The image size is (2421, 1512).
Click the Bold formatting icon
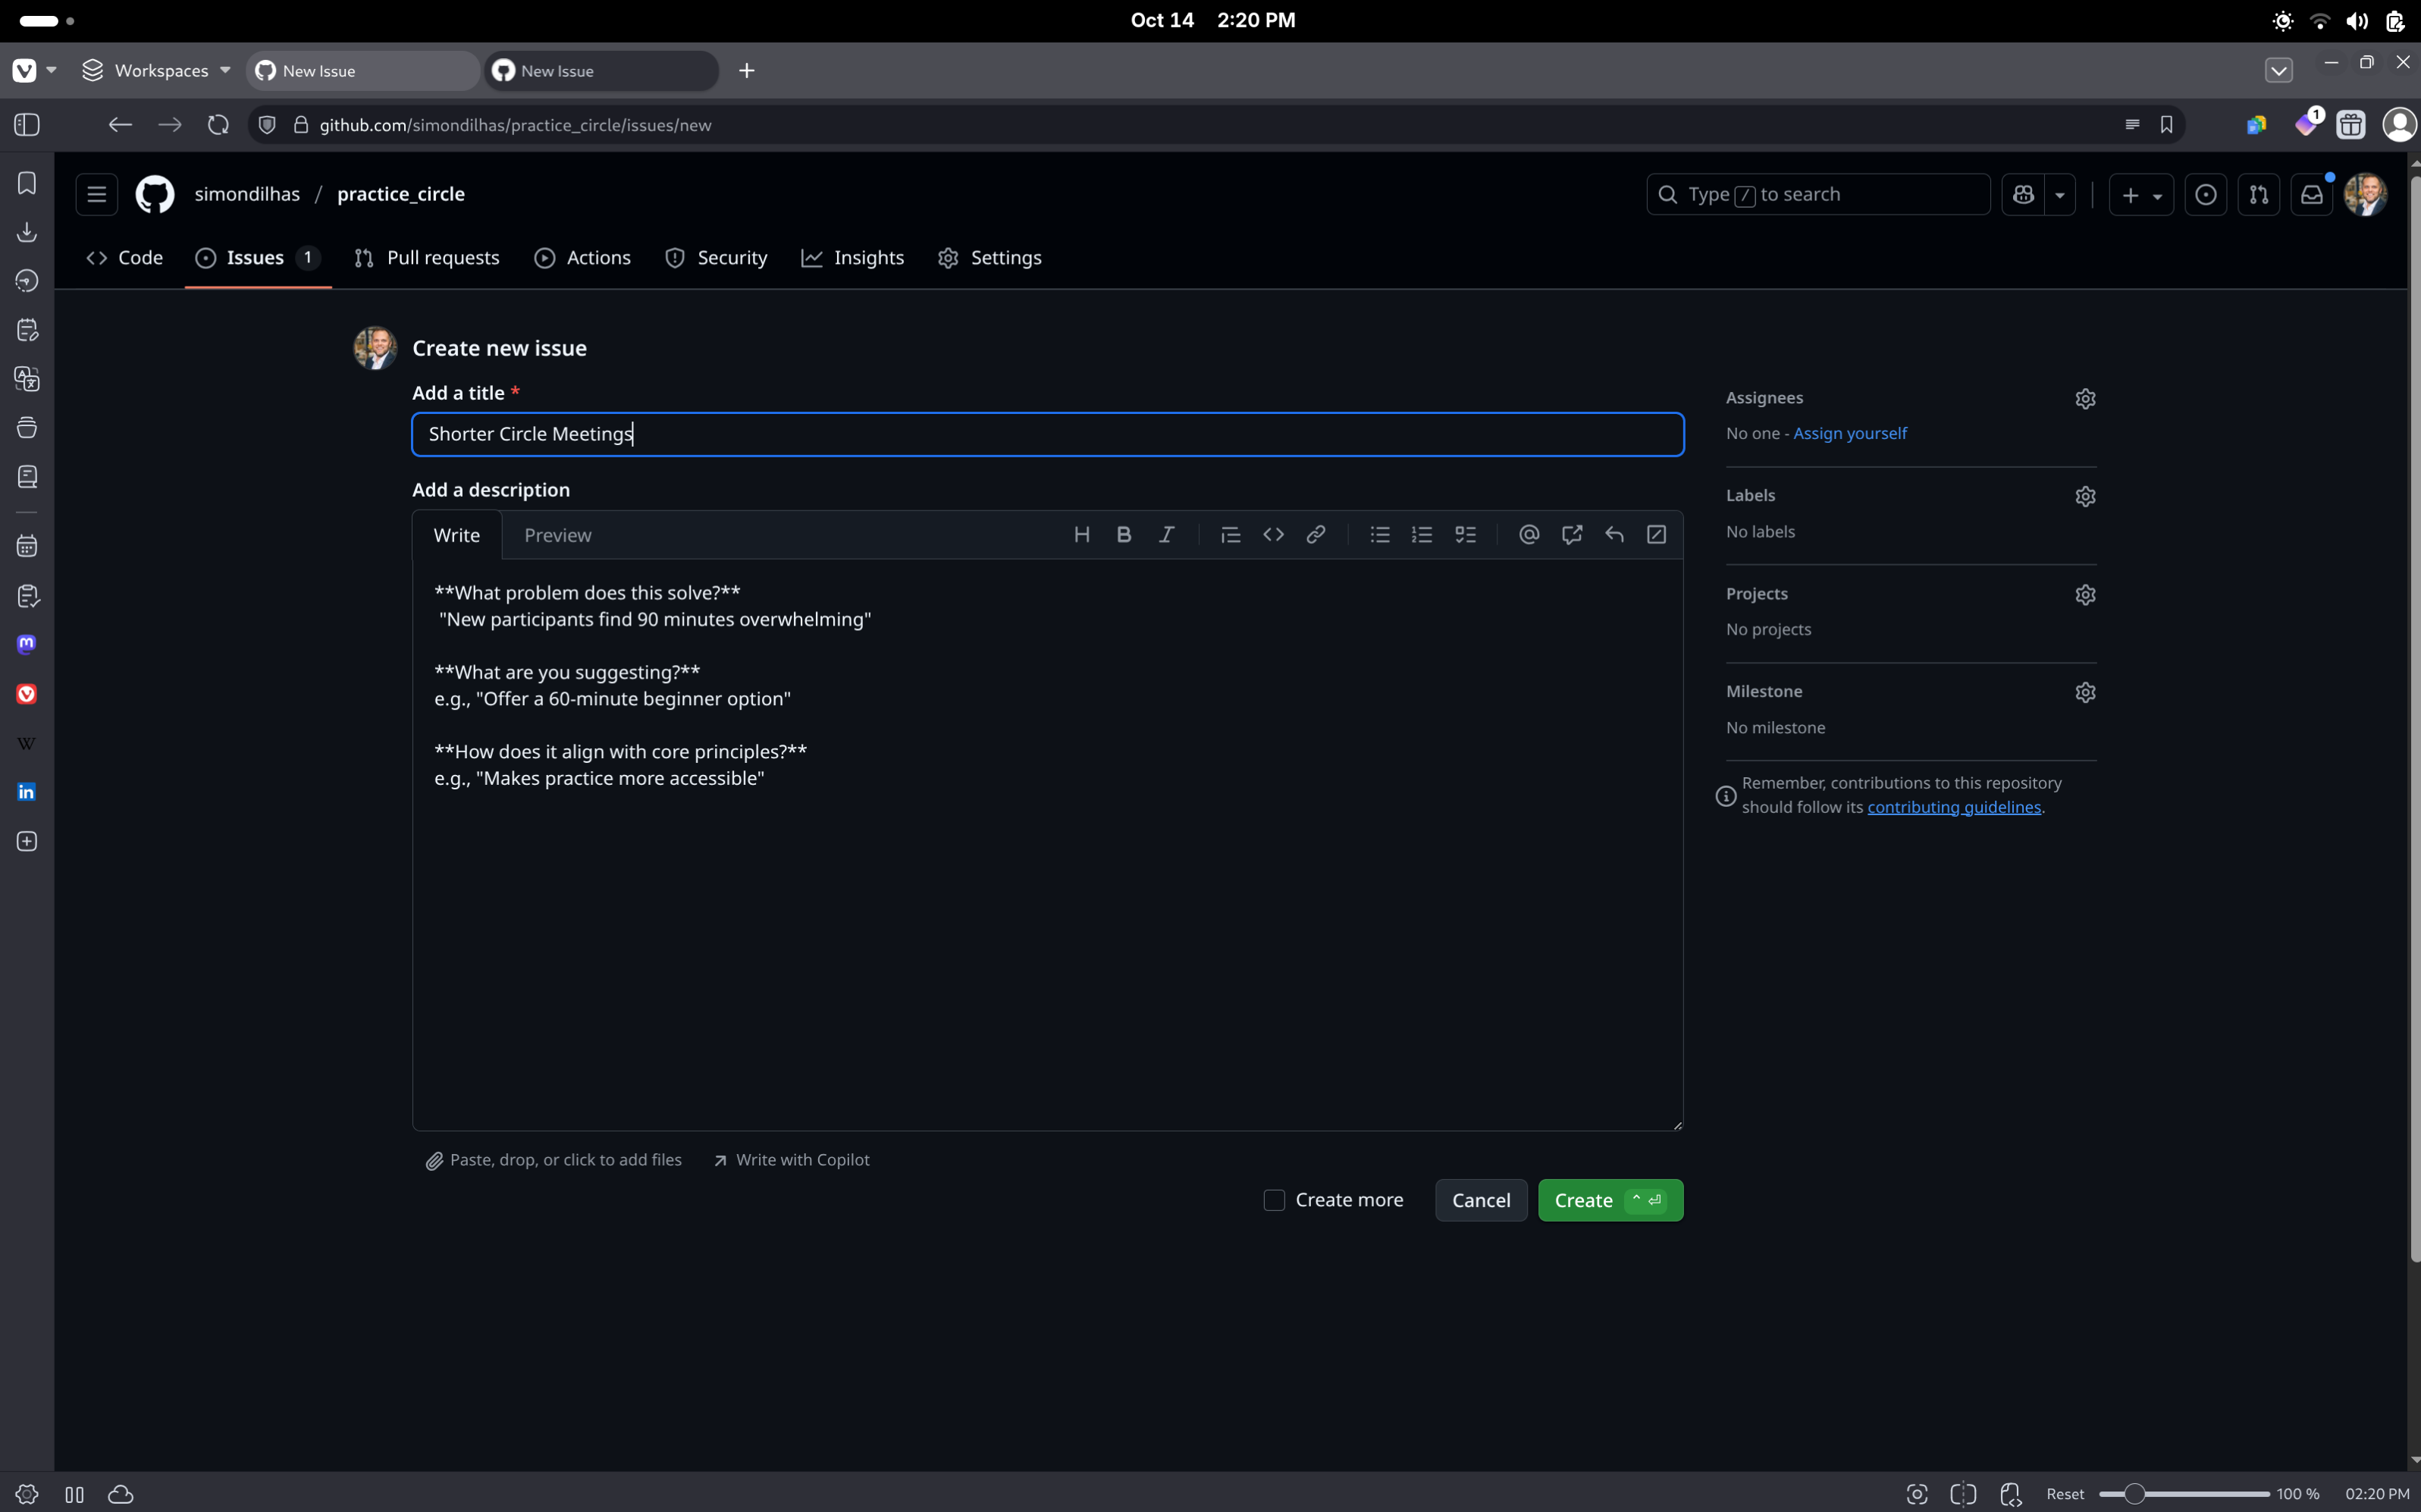(1123, 535)
